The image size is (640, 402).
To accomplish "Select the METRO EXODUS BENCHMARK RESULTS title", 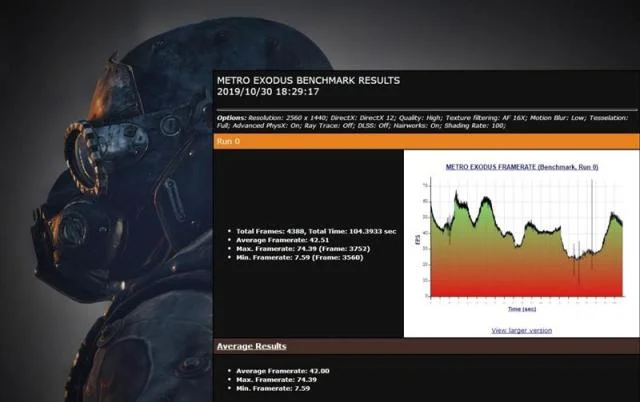I will [x=308, y=80].
